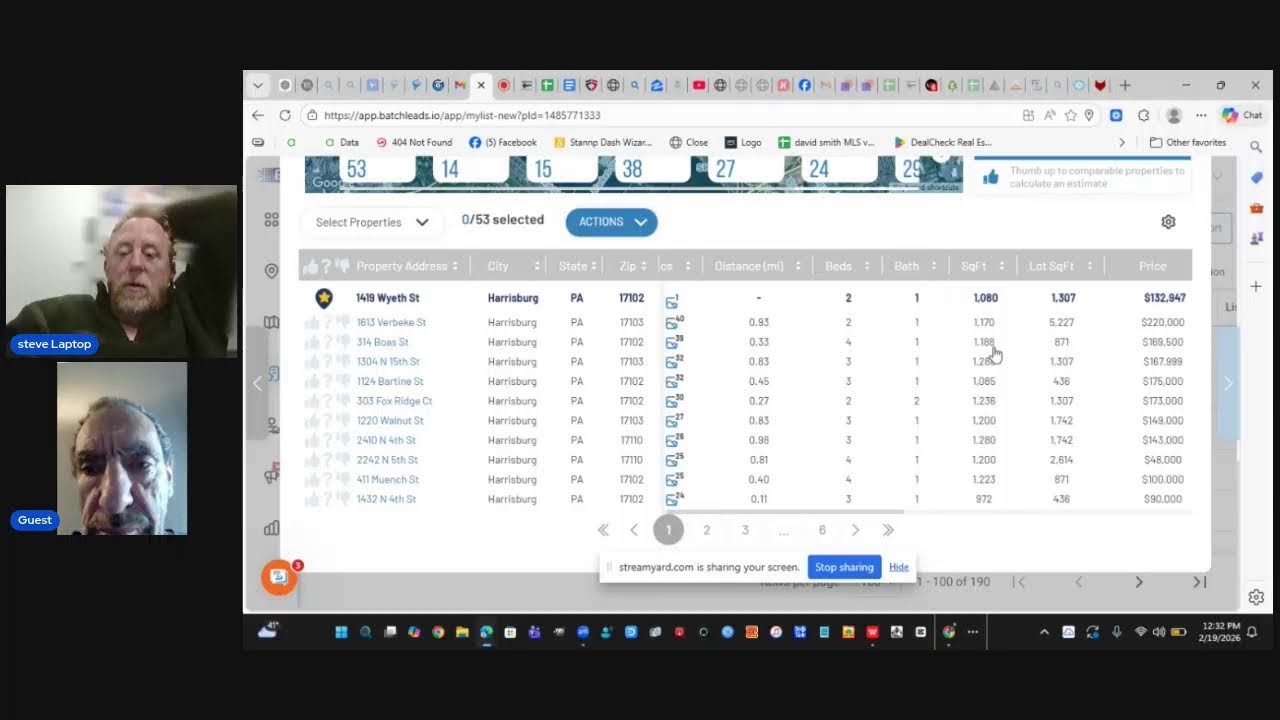Image resolution: width=1280 pixels, height=720 pixels.
Task: Click the star pin for 1419 Wyeth St
Action: (x=324, y=298)
